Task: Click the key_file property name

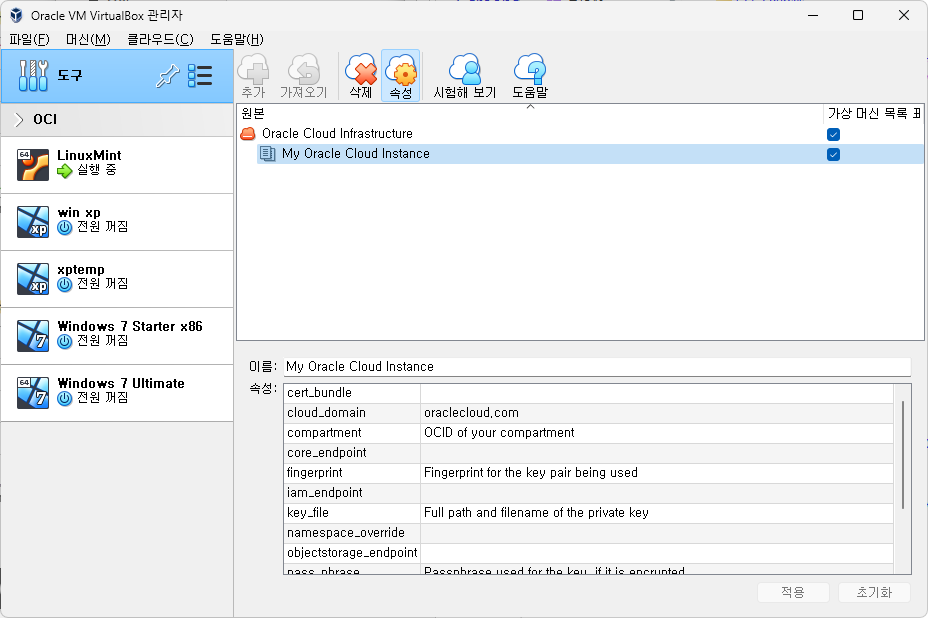Action: (x=308, y=513)
